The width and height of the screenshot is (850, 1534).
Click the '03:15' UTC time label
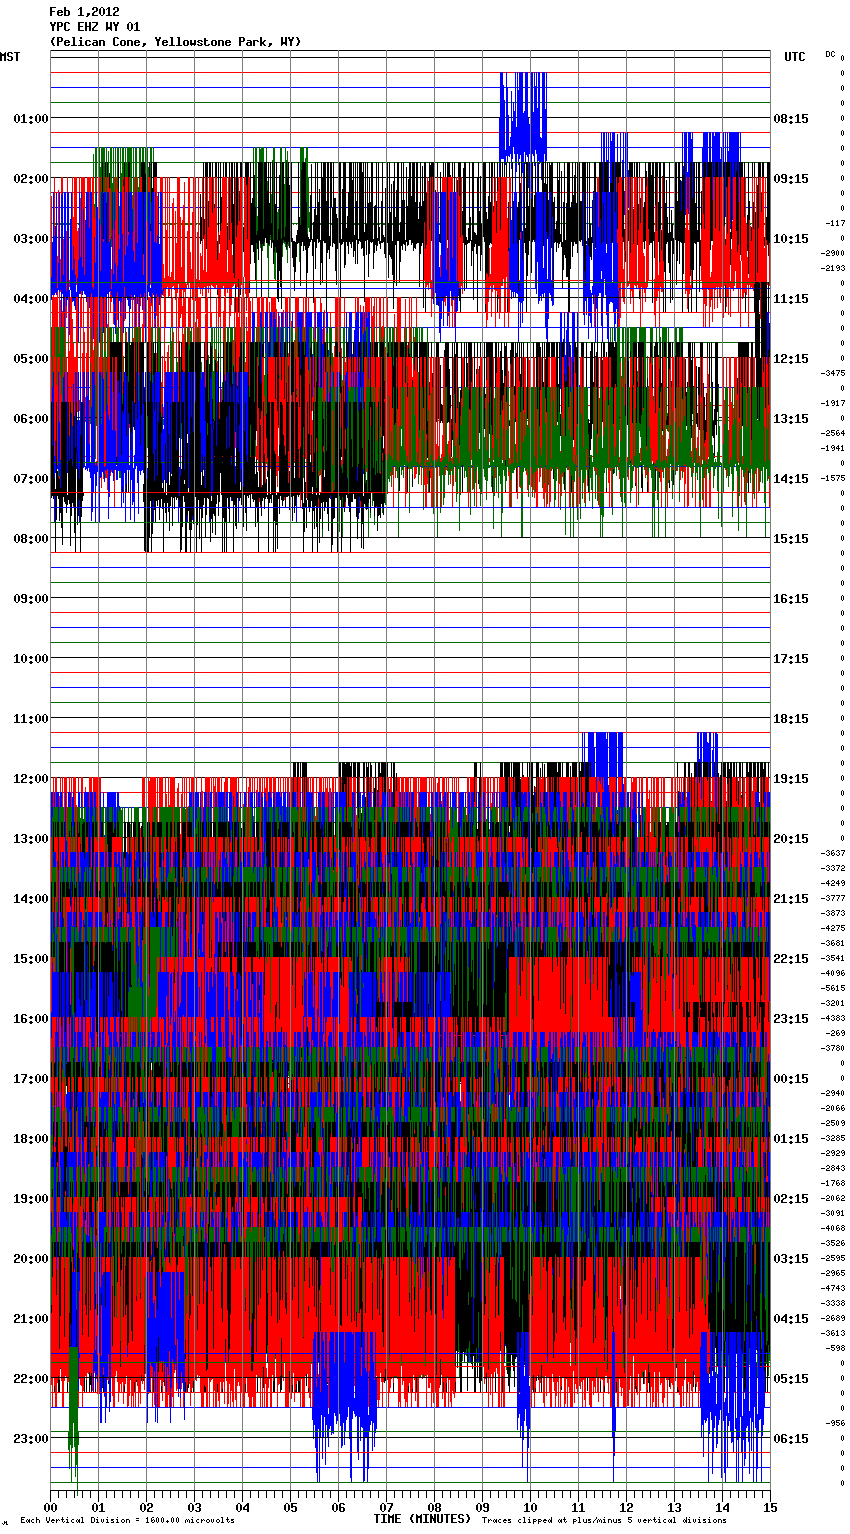(x=791, y=1258)
